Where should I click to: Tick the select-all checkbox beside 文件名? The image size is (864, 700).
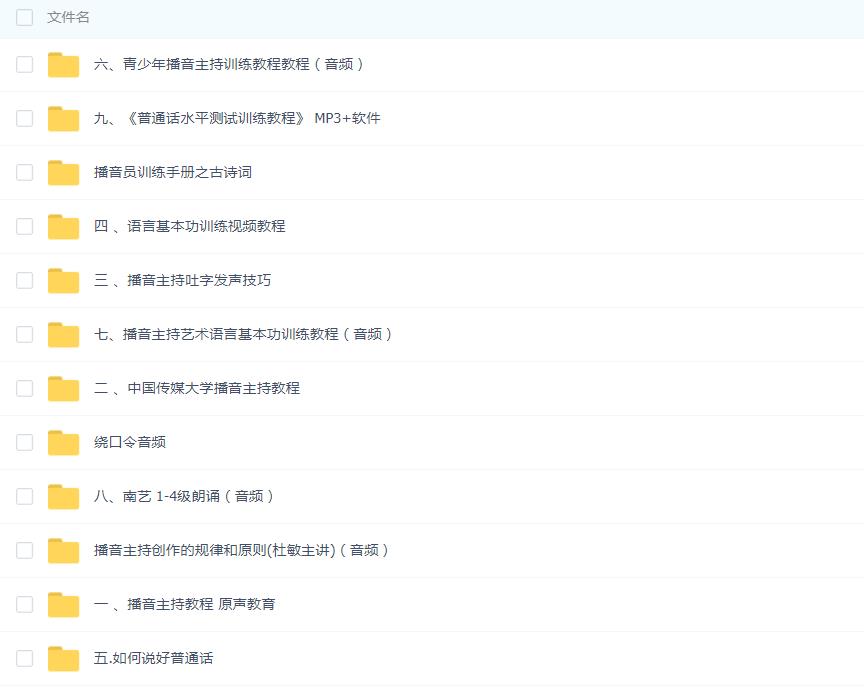pos(24,18)
